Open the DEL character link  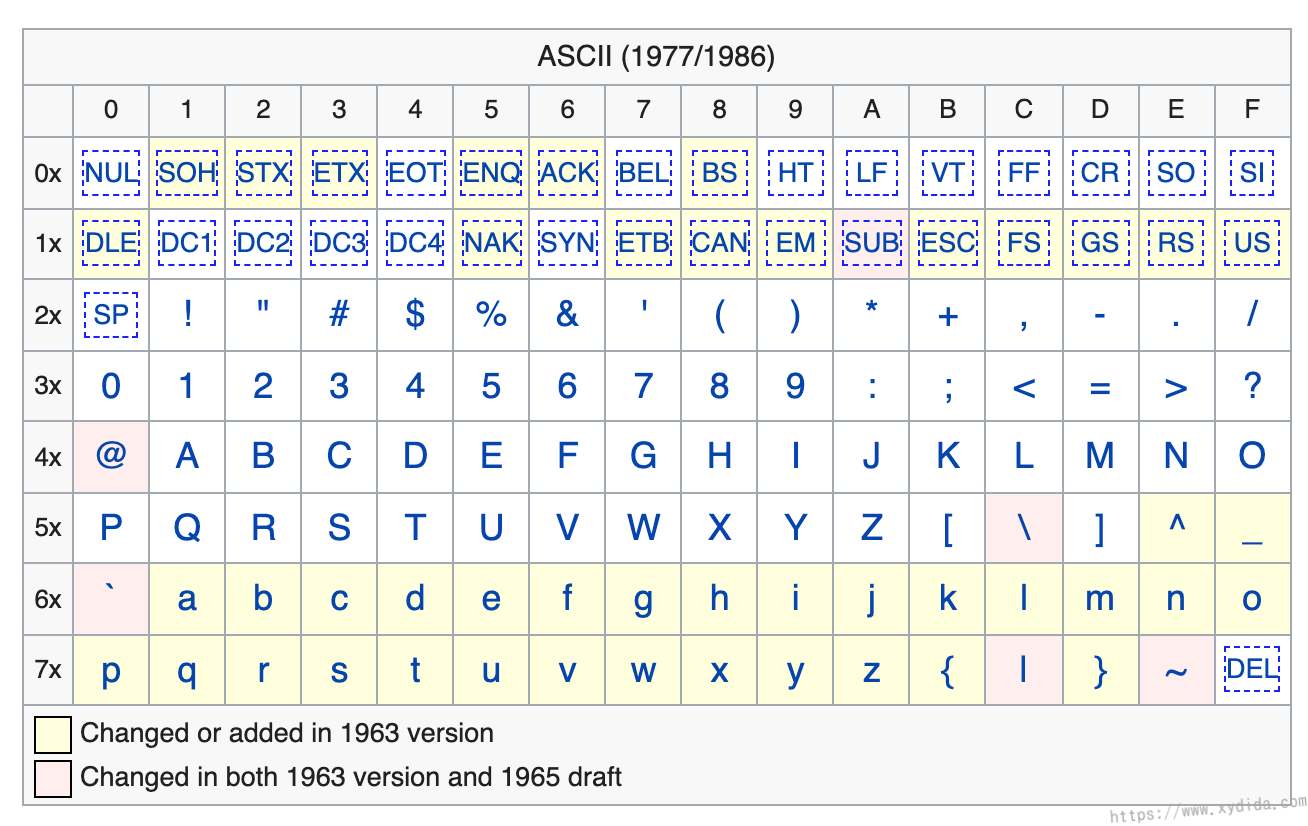click(1252, 669)
